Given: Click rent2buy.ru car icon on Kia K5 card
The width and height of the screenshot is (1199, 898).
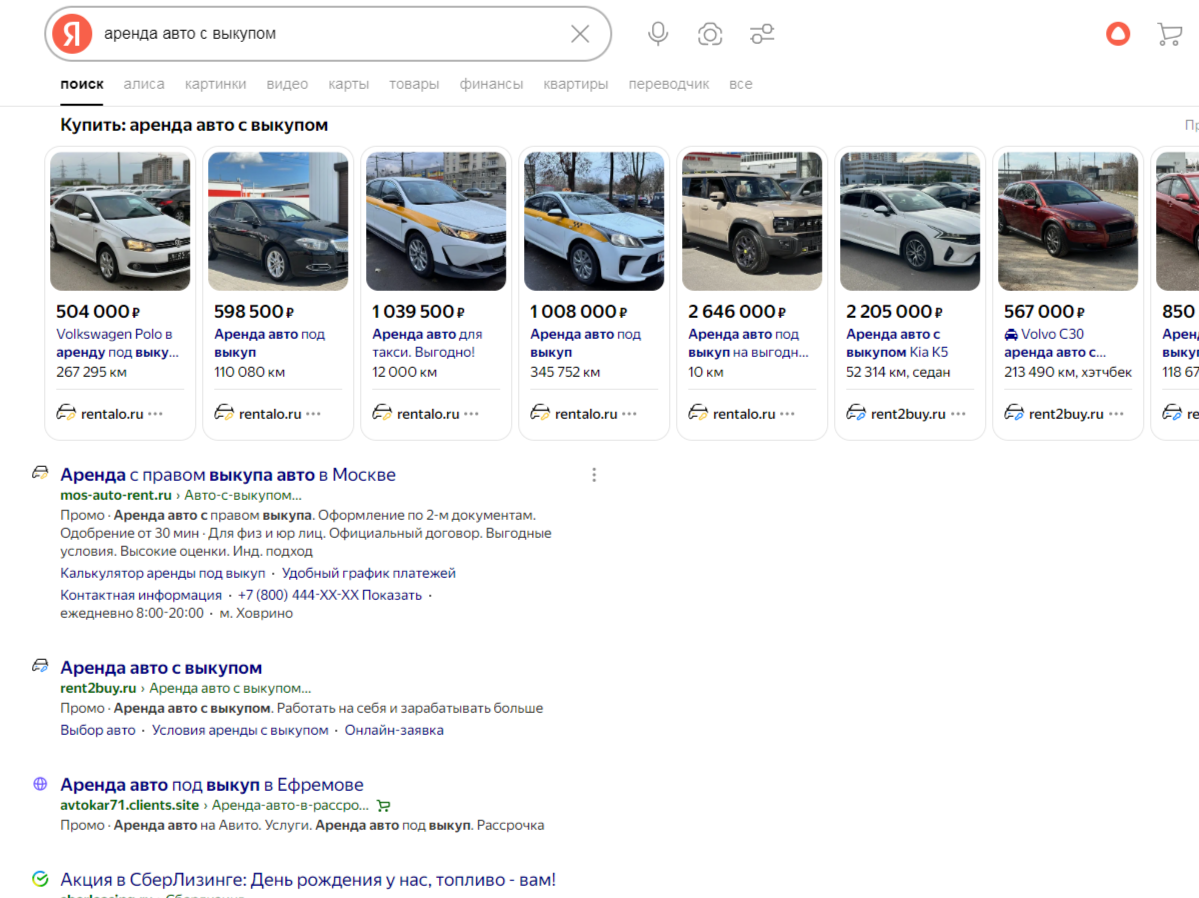Looking at the screenshot, I should point(856,413).
